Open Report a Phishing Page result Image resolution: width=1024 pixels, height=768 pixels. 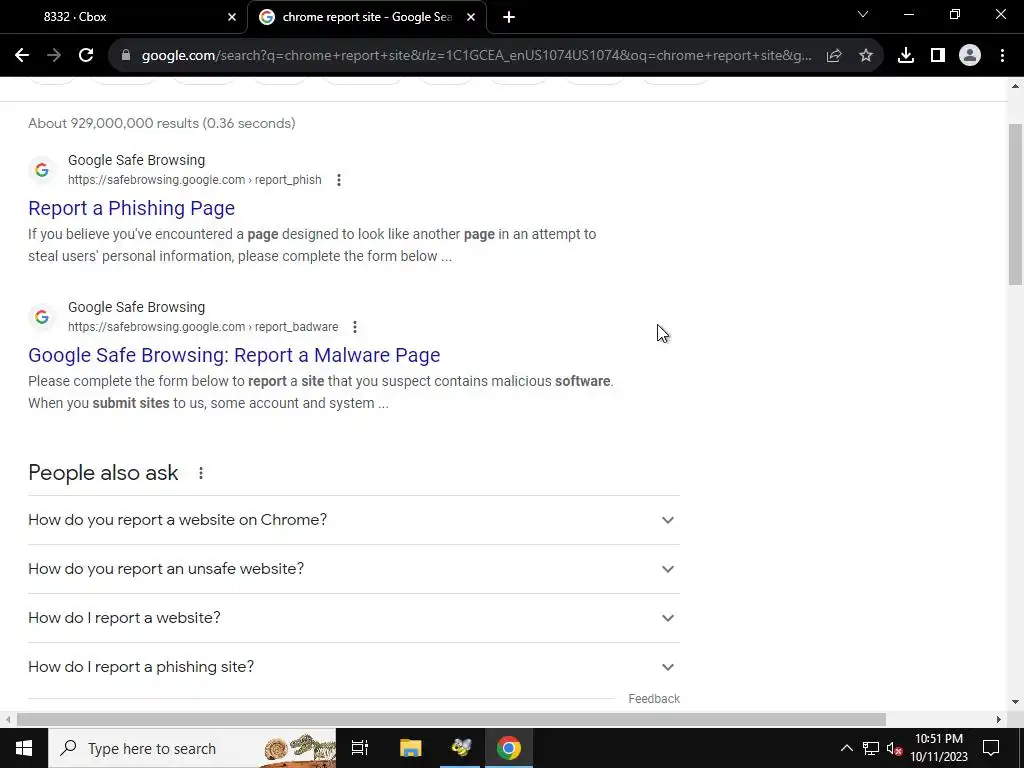pyautogui.click(x=131, y=208)
